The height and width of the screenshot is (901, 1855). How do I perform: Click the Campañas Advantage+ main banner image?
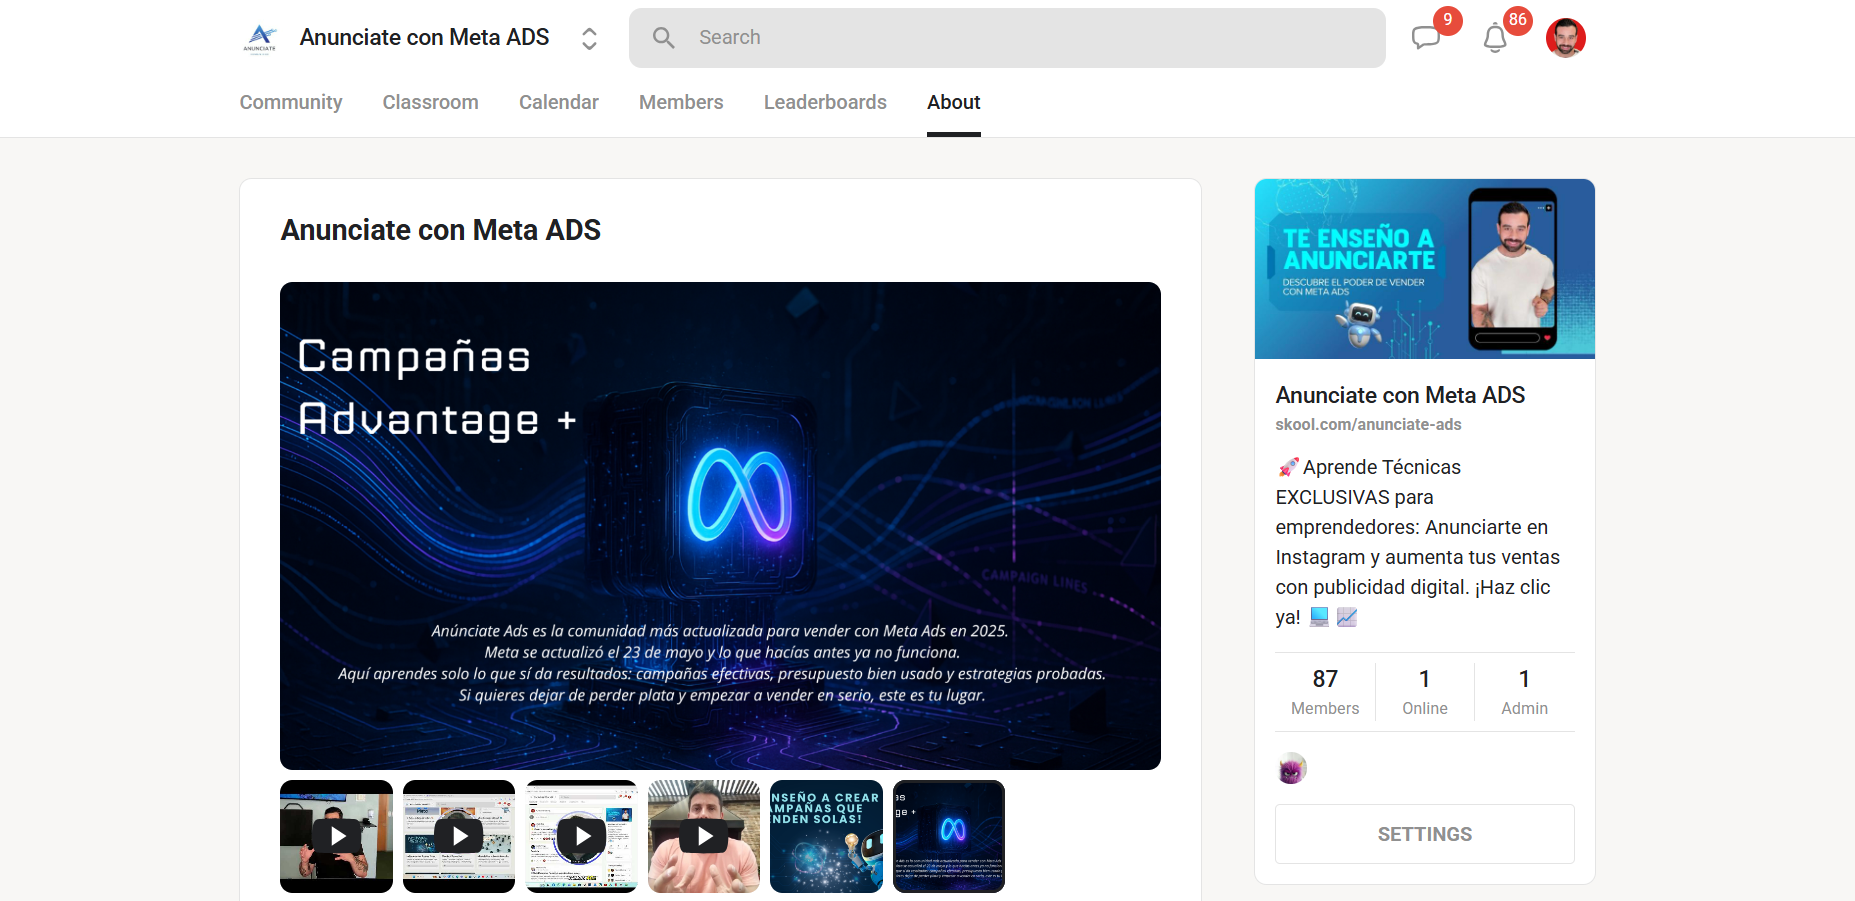[x=720, y=526]
